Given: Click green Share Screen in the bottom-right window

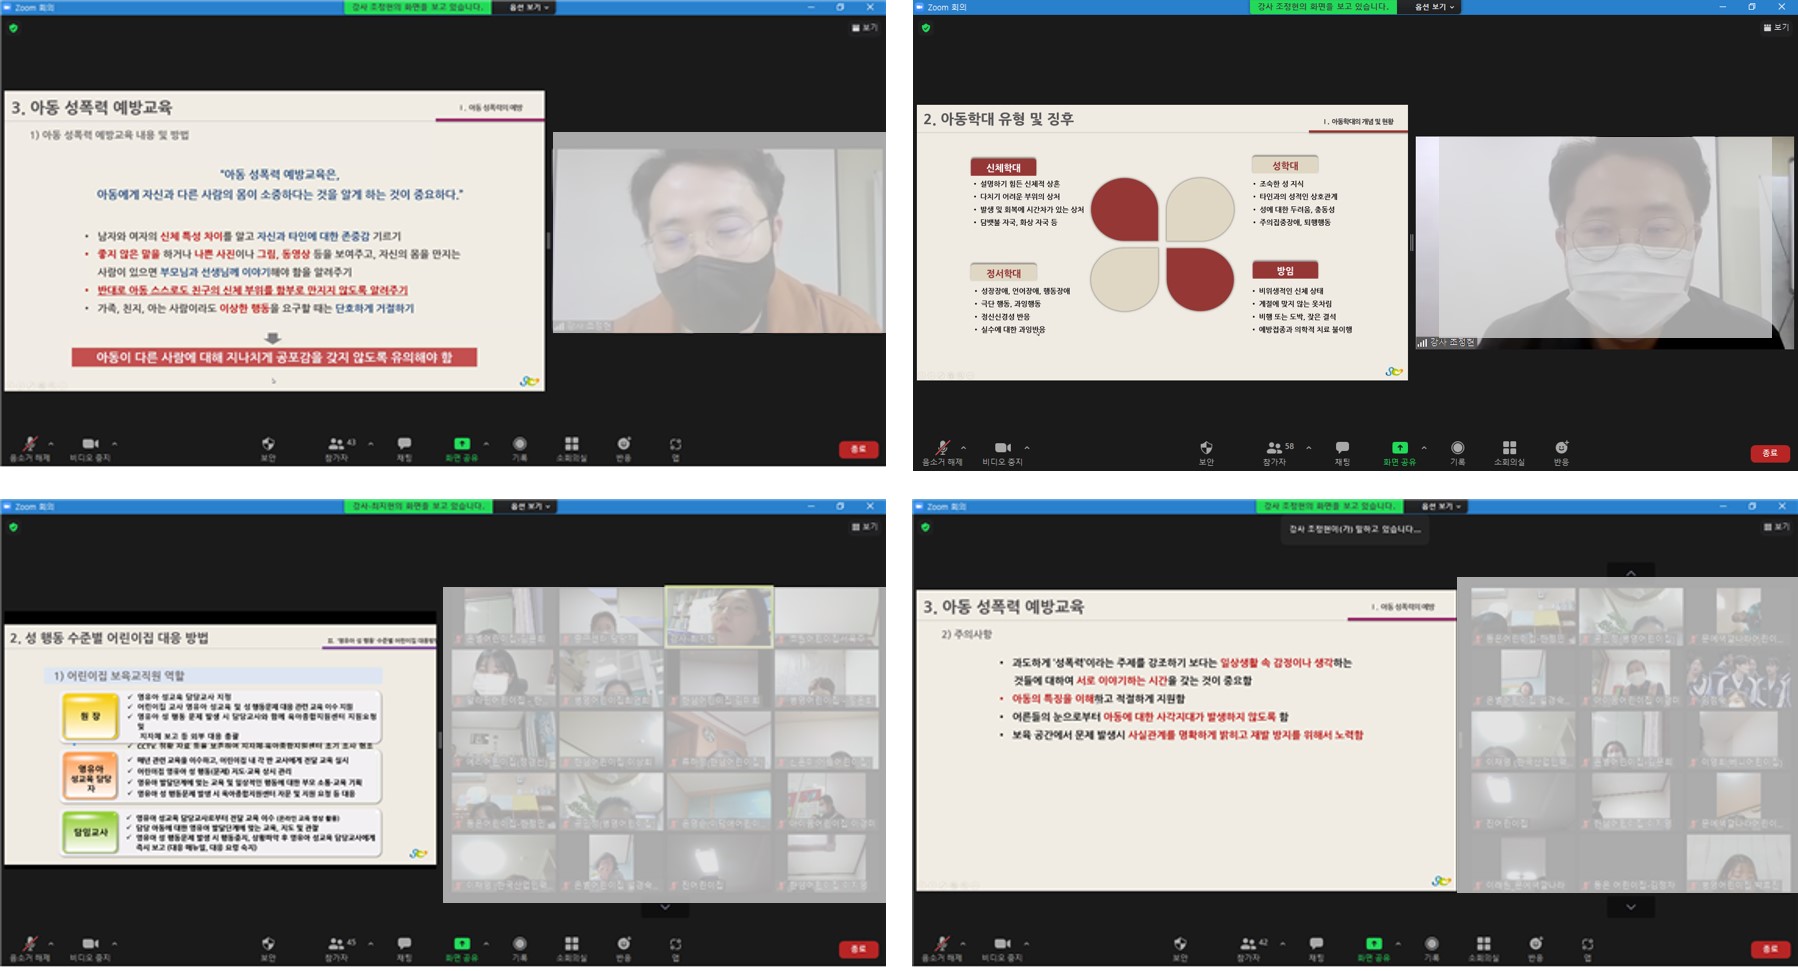Looking at the screenshot, I should point(1373,948).
